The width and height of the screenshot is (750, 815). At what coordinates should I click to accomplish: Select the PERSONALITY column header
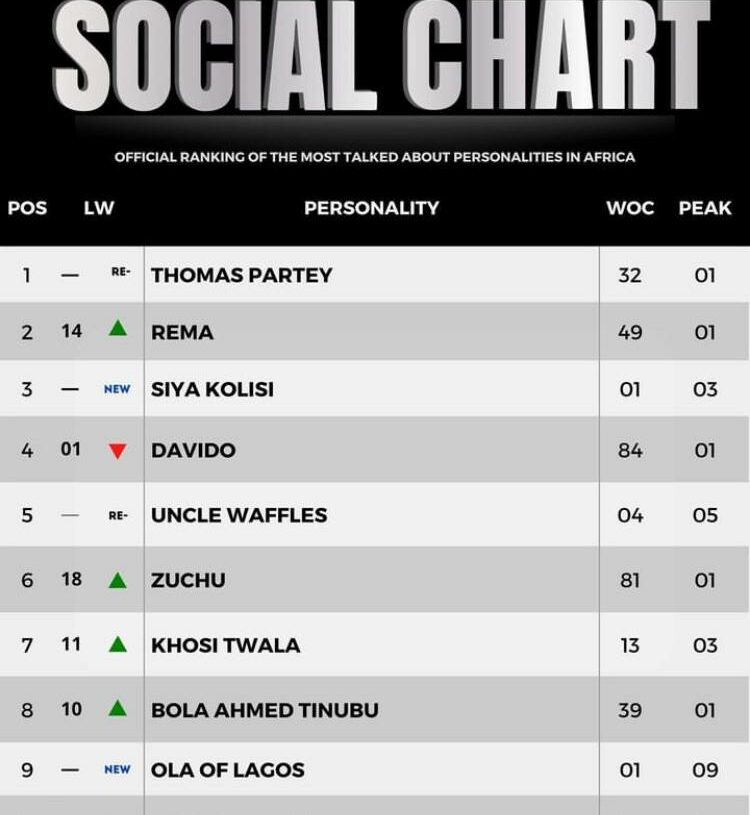pos(372,208)
